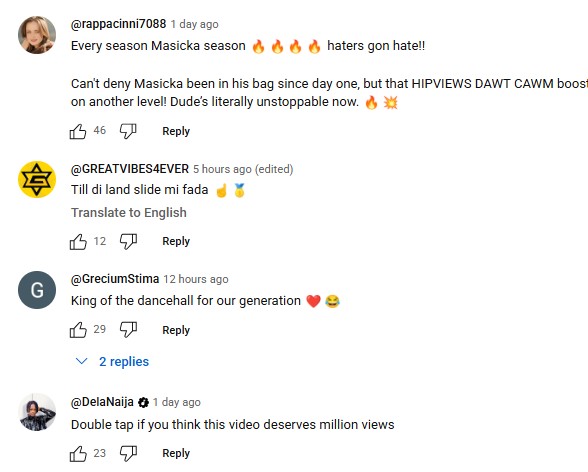This screenshot has width=588, height=472.
Task: Open the @DelaNaija verified username link
Action: coord(102,402)
